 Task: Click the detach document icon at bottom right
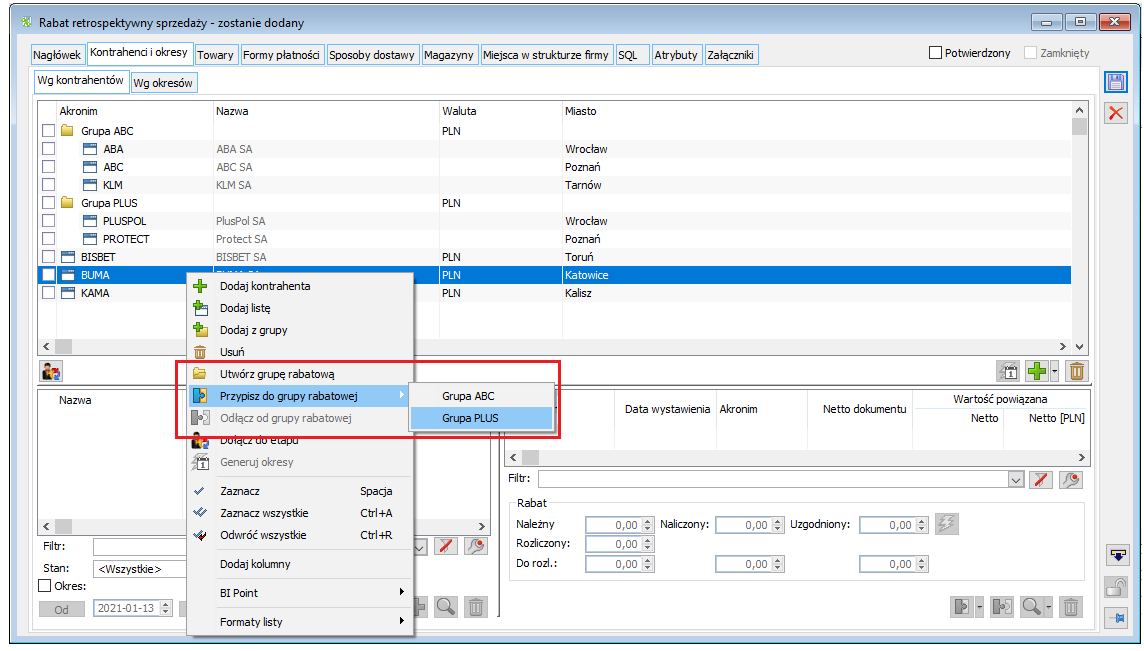click(x=1002, y=606)
